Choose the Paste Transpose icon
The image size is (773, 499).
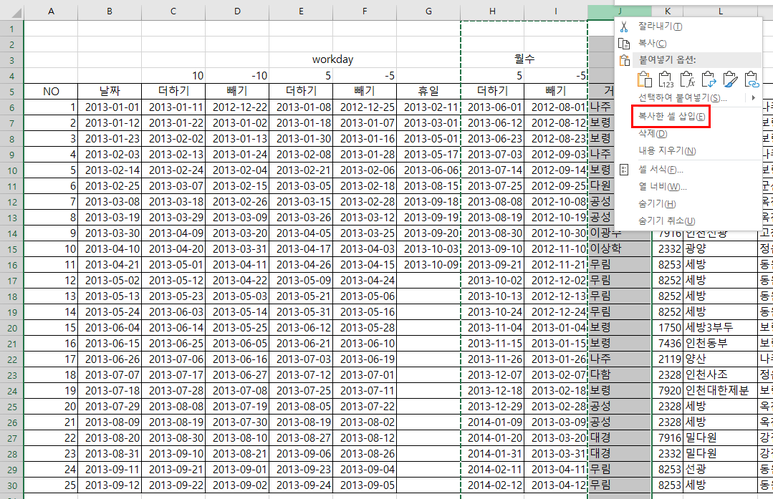click(x=708, y=79)
